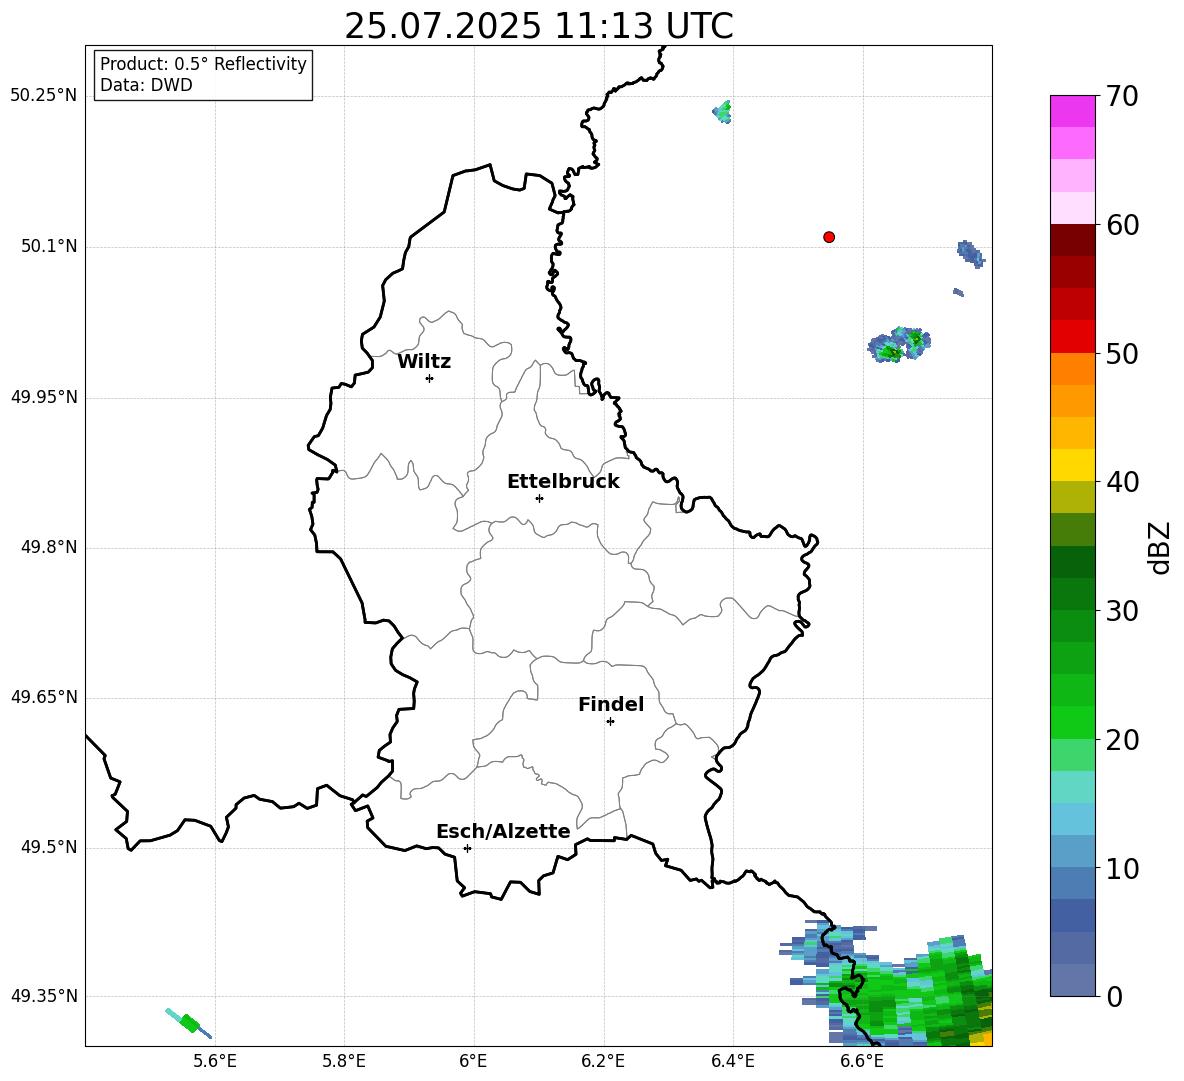Click the 'Ettelbruck' label
Screen dimensions: 1184x1081
[x=563, y=482]
